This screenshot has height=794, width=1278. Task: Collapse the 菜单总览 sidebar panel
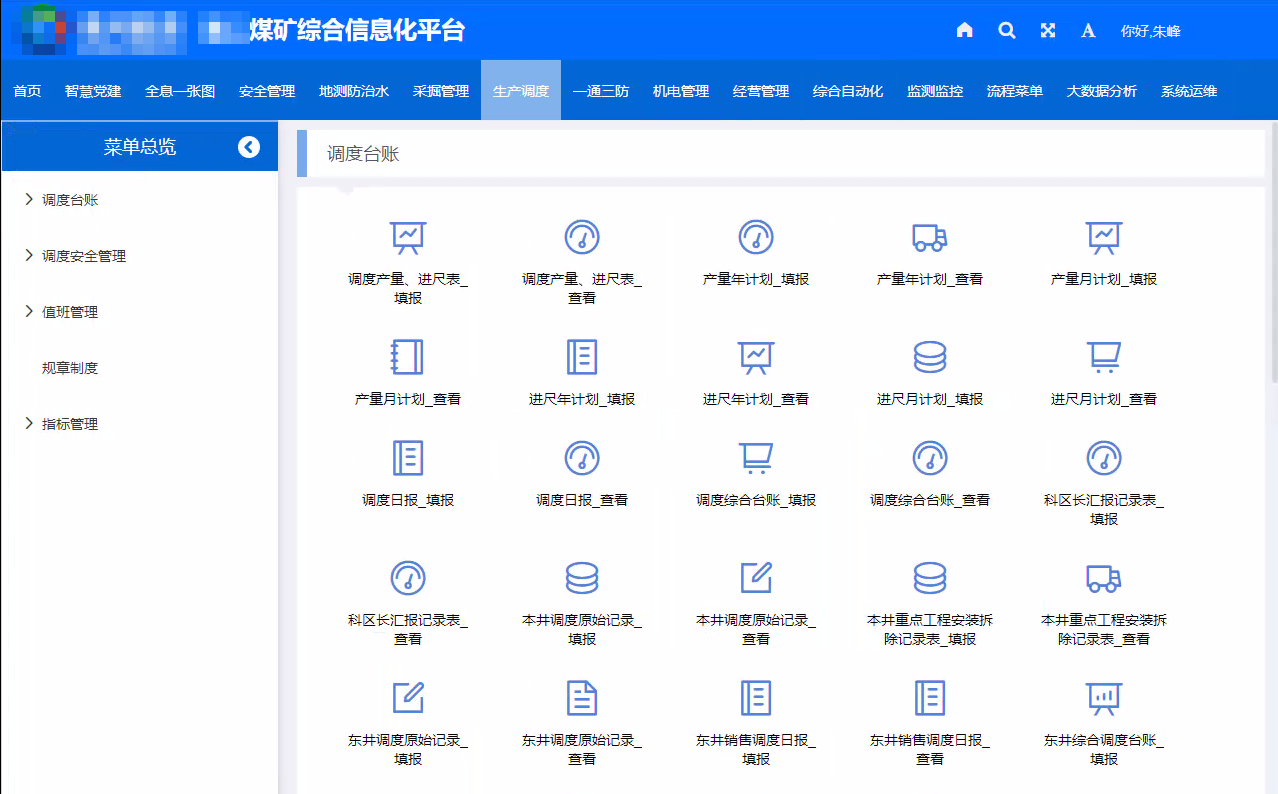click(248, 146)
